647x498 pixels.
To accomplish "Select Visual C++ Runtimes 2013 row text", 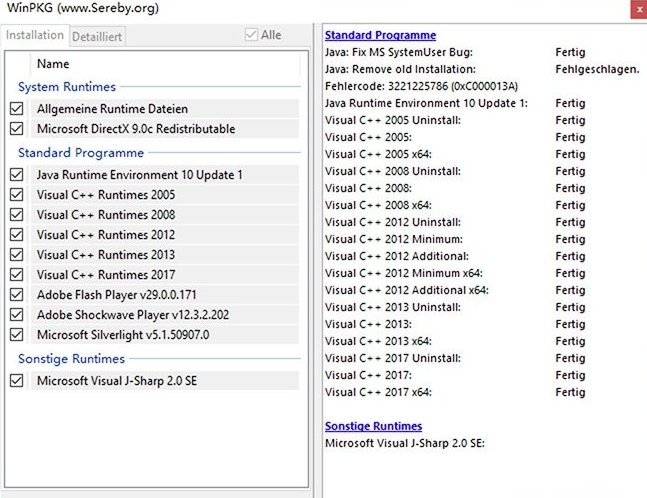I will pos(106,255).
